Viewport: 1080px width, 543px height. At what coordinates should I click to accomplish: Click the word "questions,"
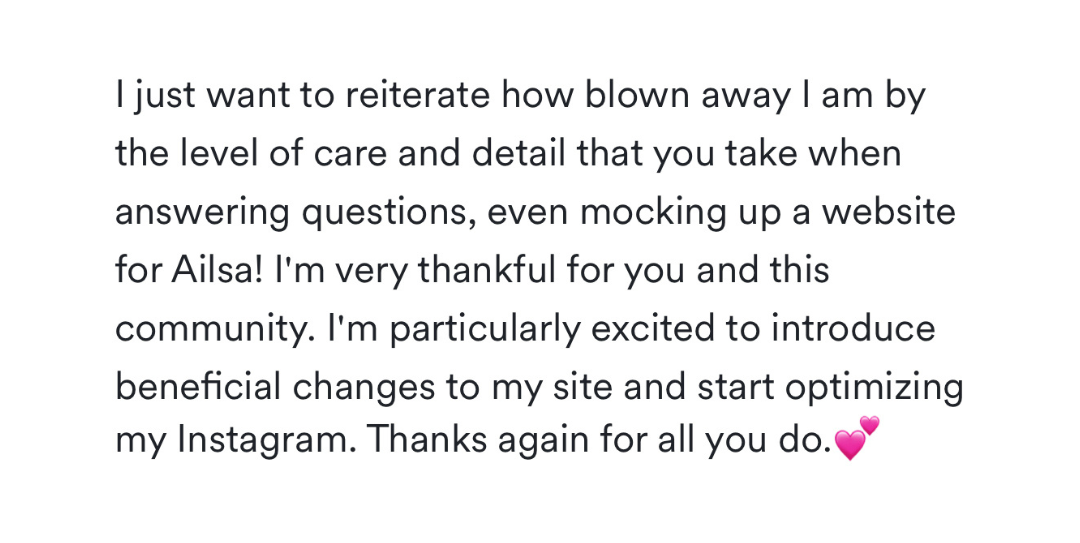[388, 213]
